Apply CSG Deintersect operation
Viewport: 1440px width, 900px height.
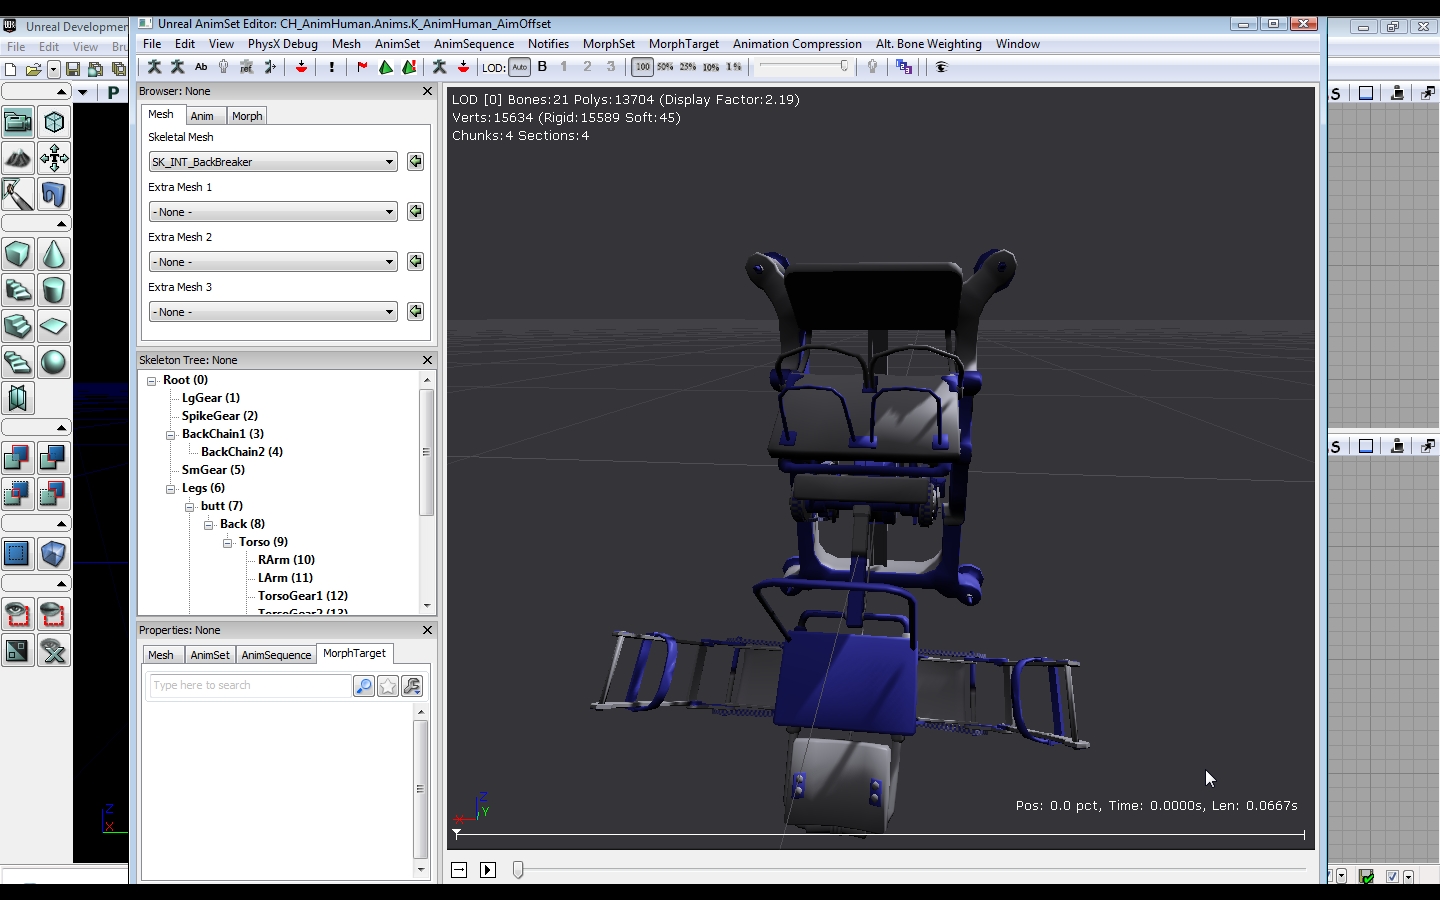pos(54,494)
